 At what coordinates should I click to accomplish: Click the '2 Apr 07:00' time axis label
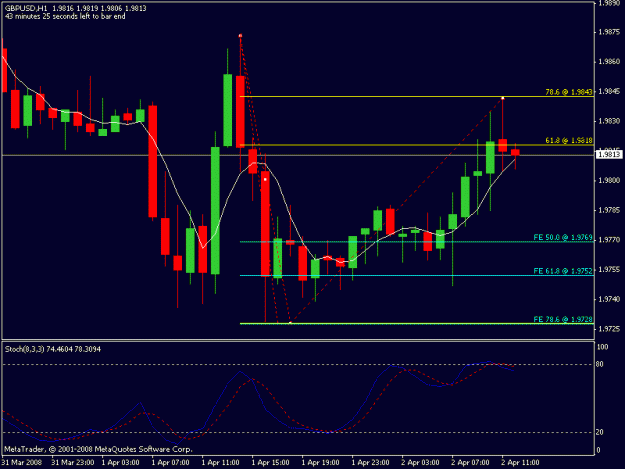coord(470,463)
